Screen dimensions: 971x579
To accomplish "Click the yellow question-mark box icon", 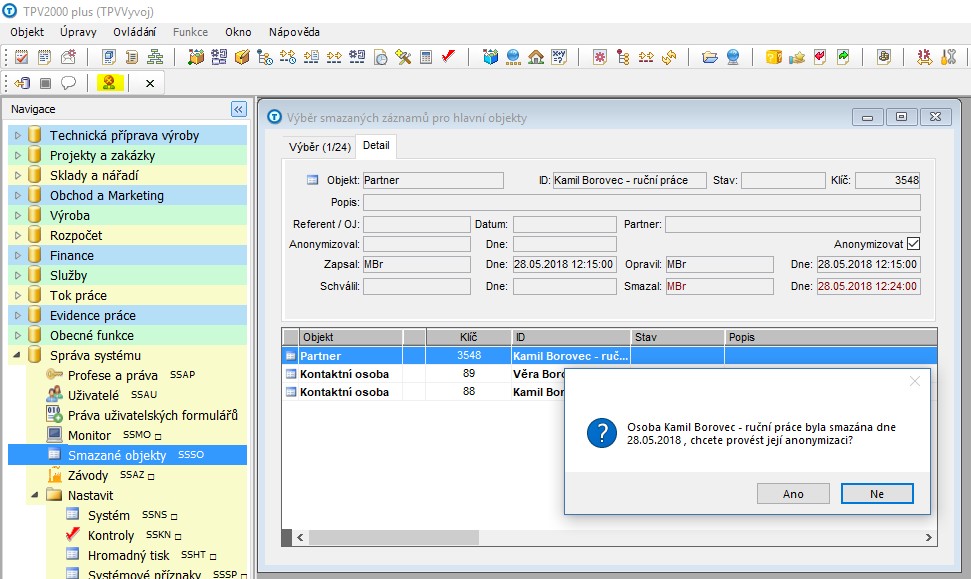I will pyautogui.click(x=773, y=58).
